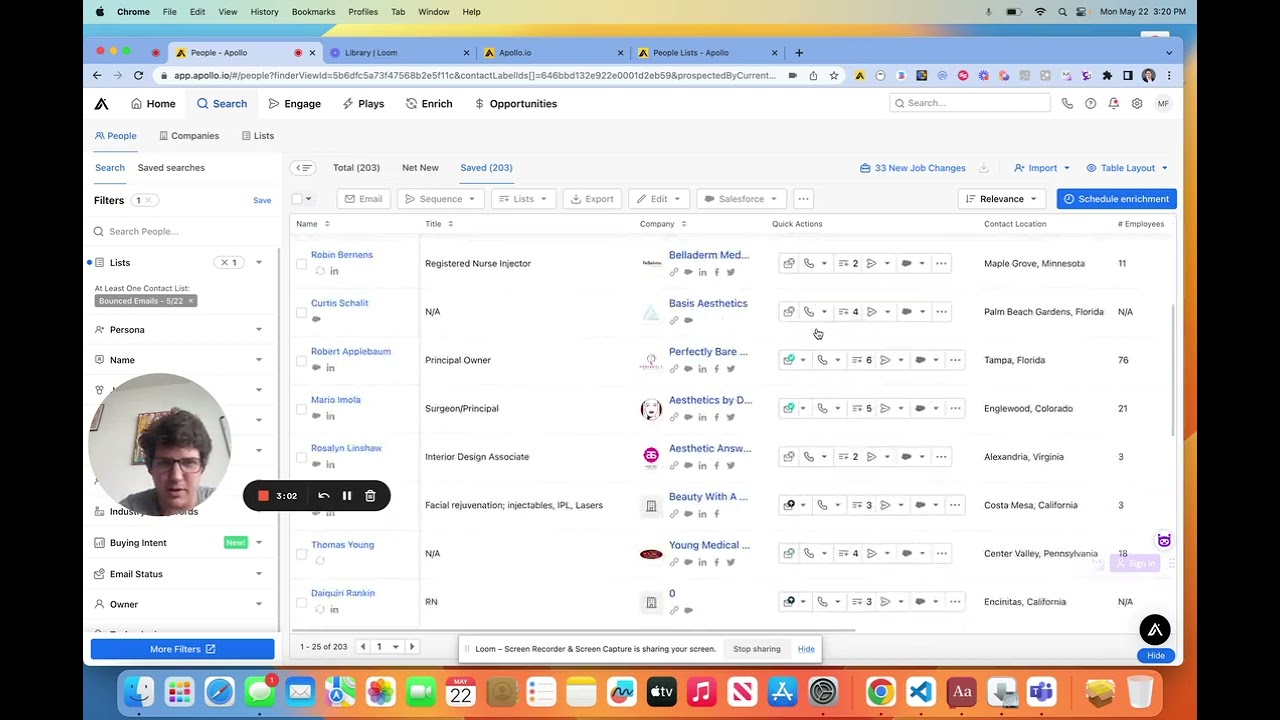This screenshot has width=1280, height=720.
Task: Select the Mario Imola row checkbox
Action: [x=301, y=409]
